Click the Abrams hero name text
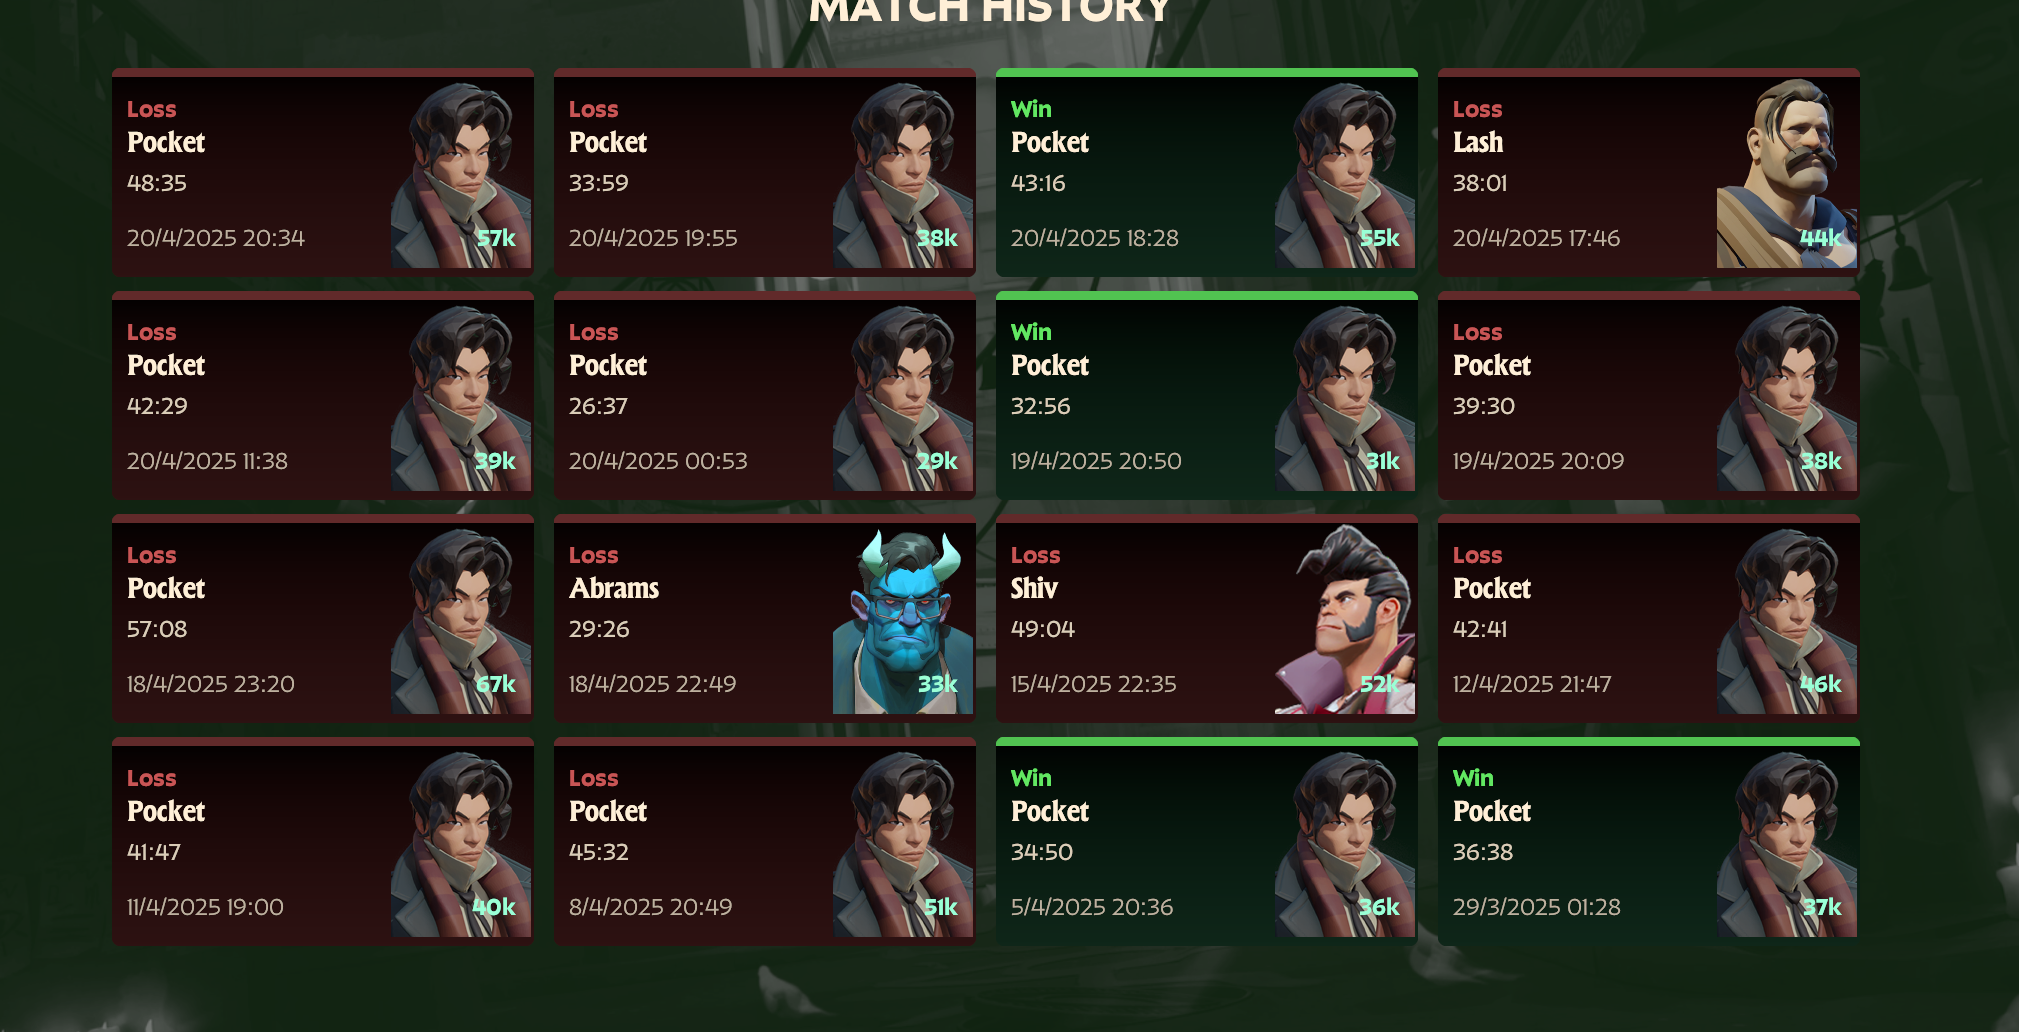This screenshot has width=2019, height=1032. point(614,588)
